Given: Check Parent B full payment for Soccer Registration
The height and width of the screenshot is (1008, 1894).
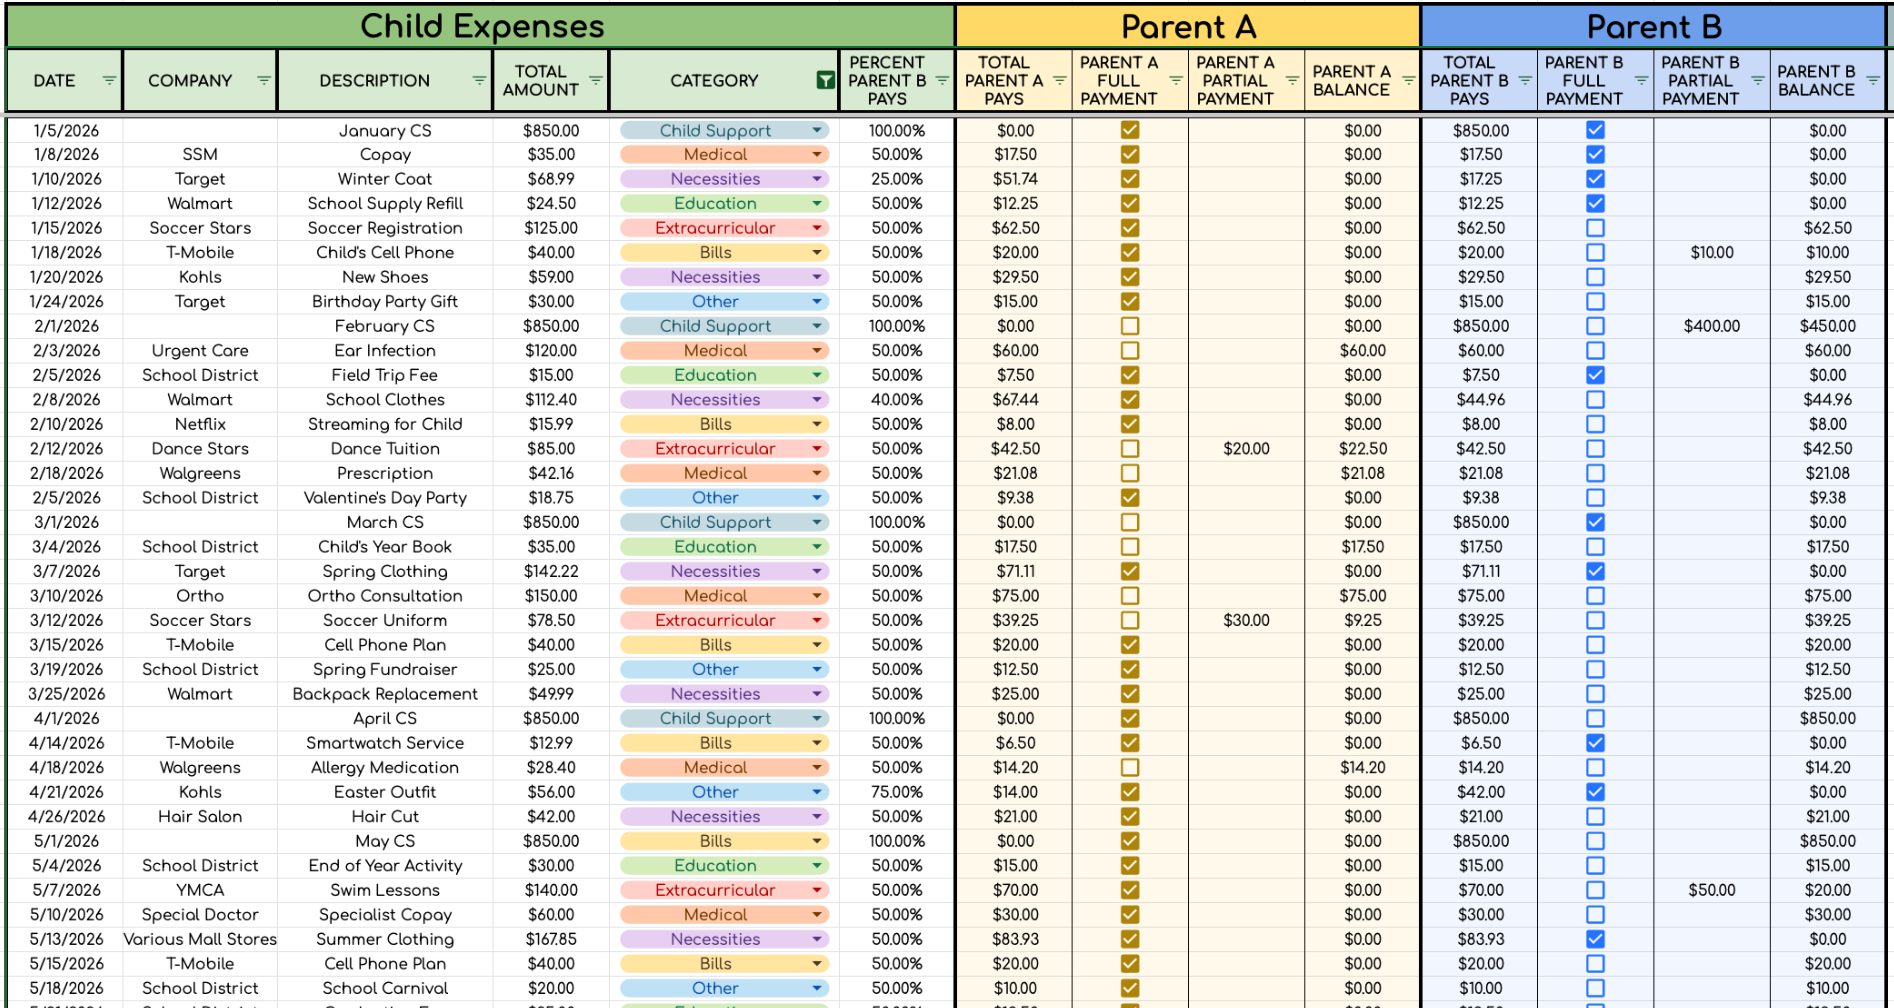Looking at the screenshot, I should [1596, 228].
